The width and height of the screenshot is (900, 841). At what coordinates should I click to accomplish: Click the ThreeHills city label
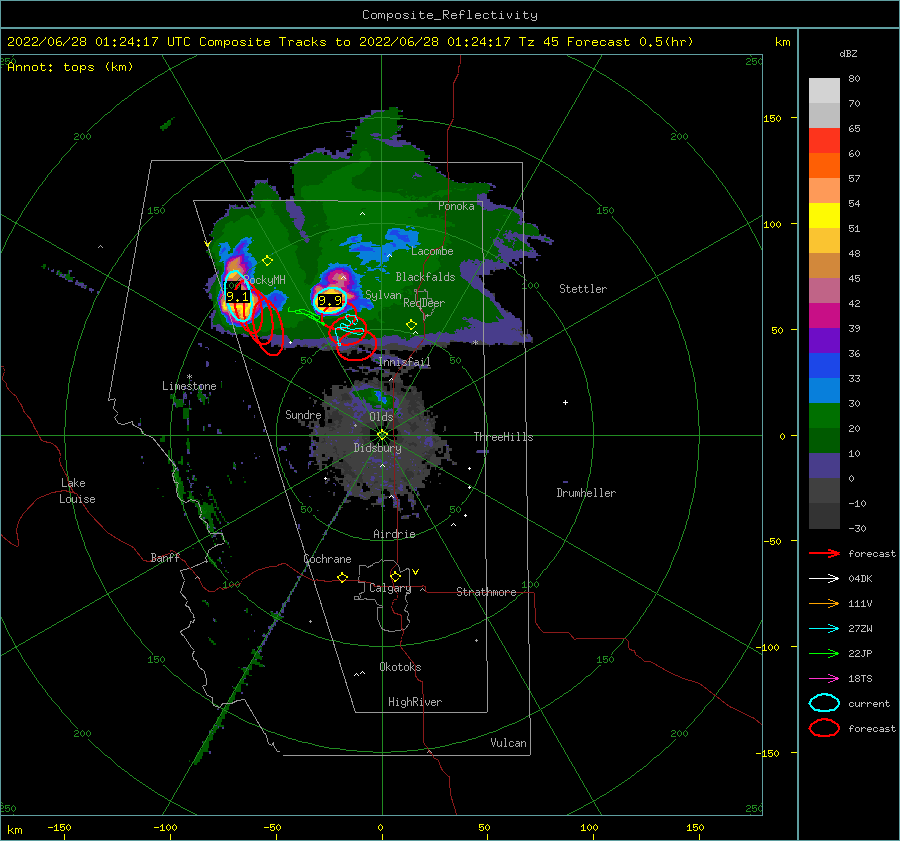503,437
